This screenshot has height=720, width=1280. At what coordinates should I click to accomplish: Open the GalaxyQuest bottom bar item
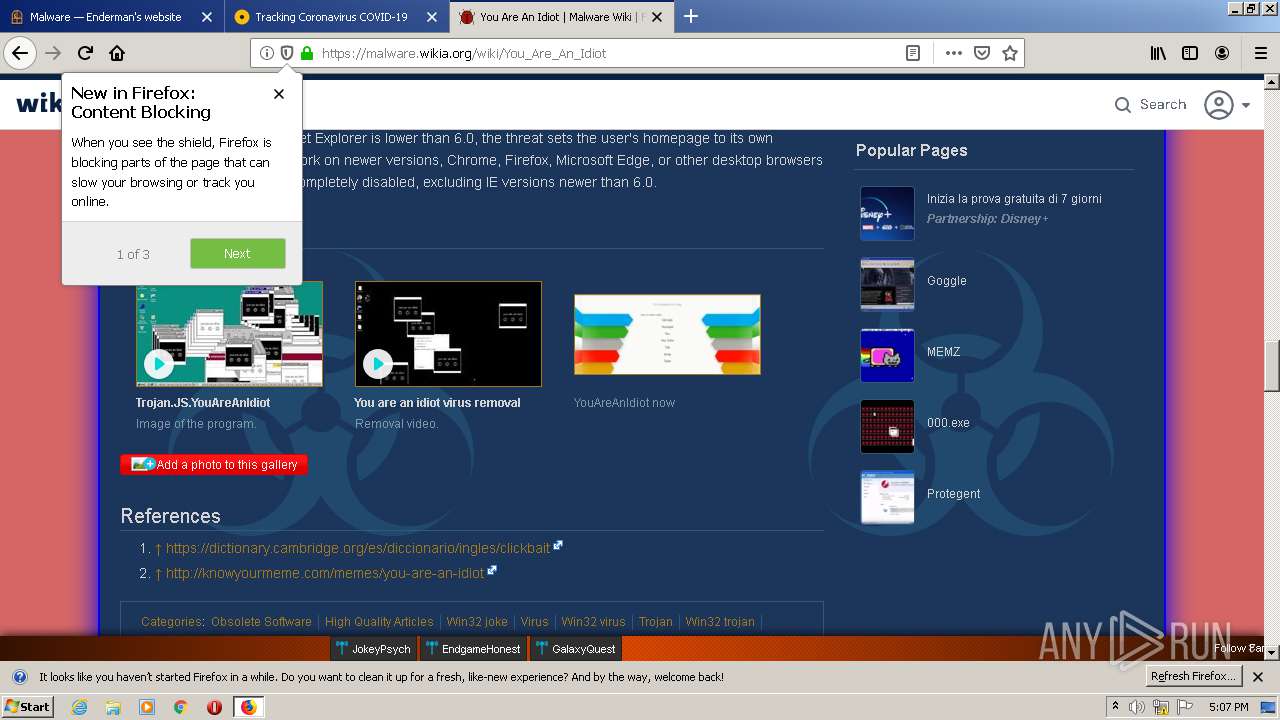tap(575, 649)
